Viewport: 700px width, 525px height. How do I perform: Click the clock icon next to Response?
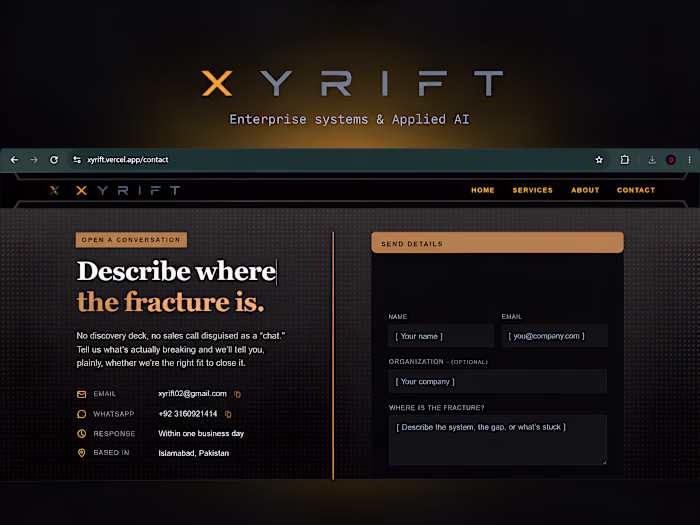[81, 433]
